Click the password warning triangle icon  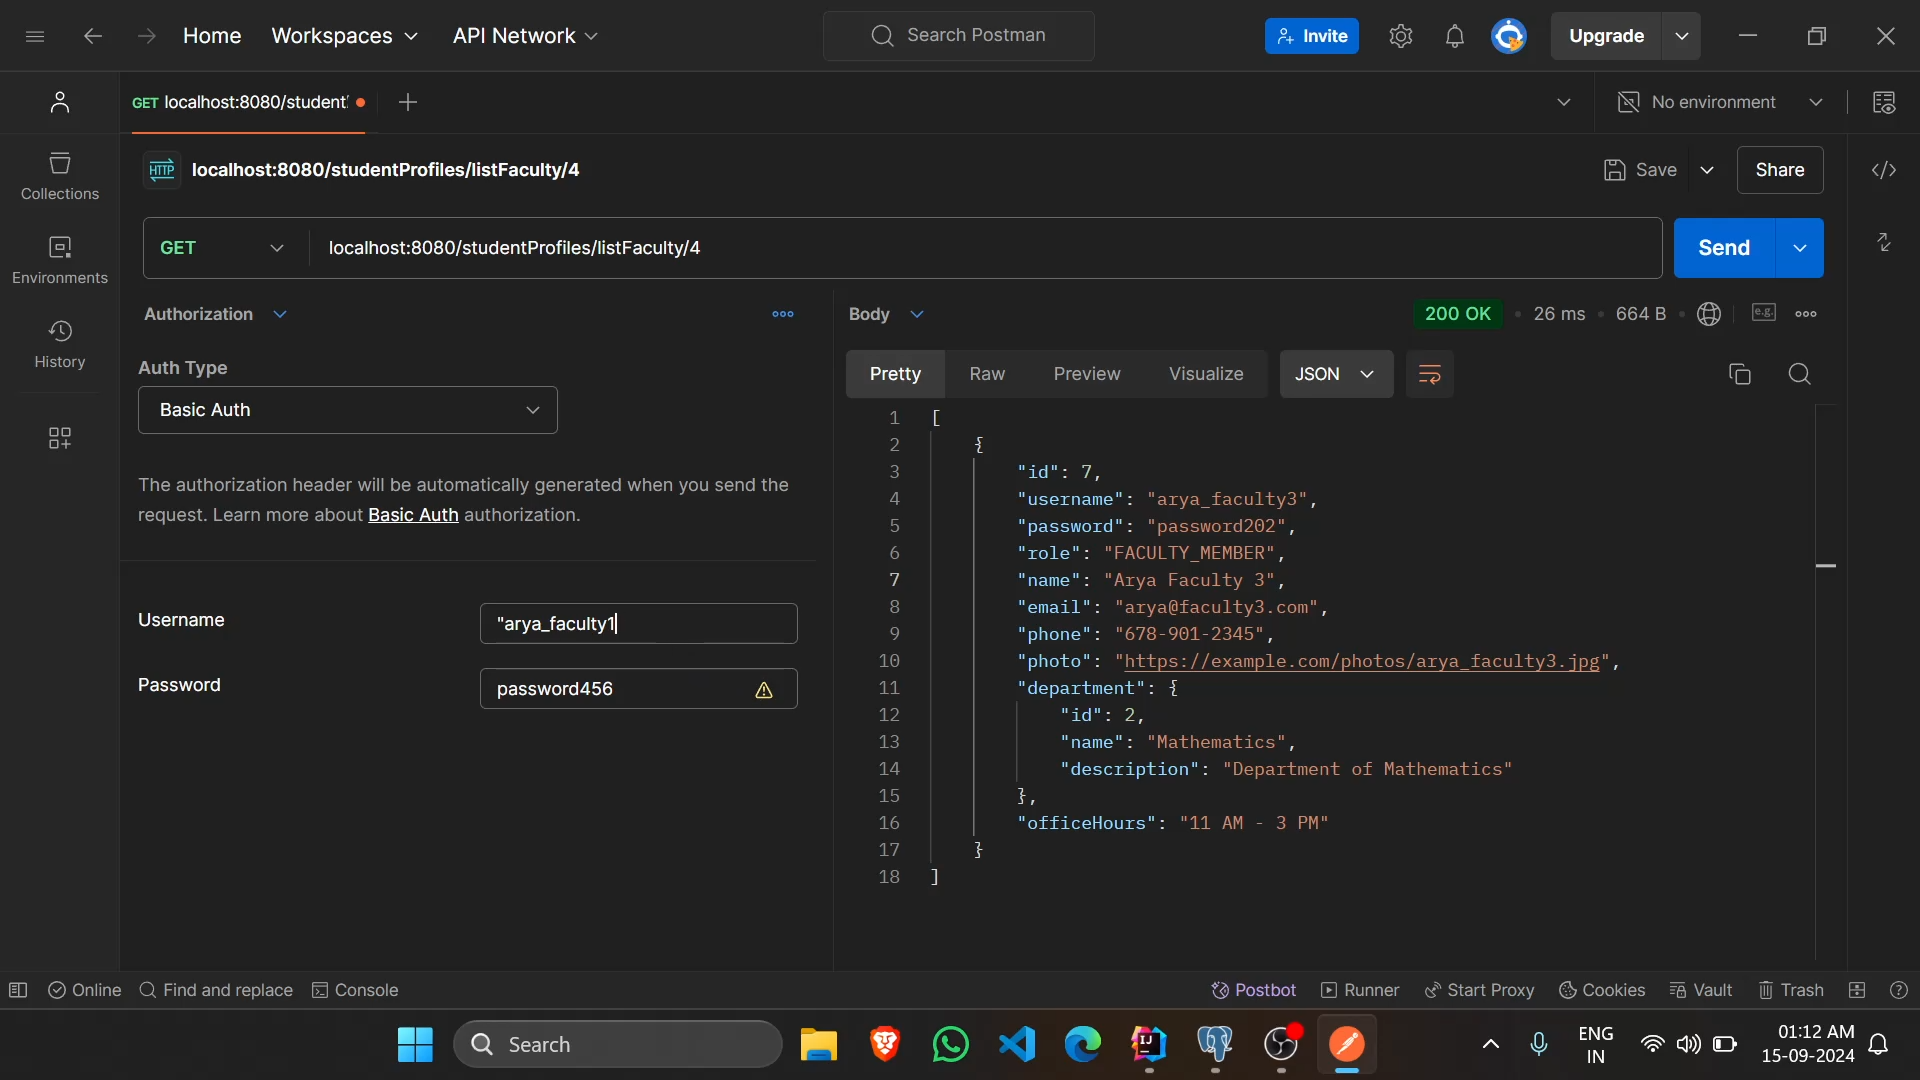pyautogui.click(x=764, y=690)
